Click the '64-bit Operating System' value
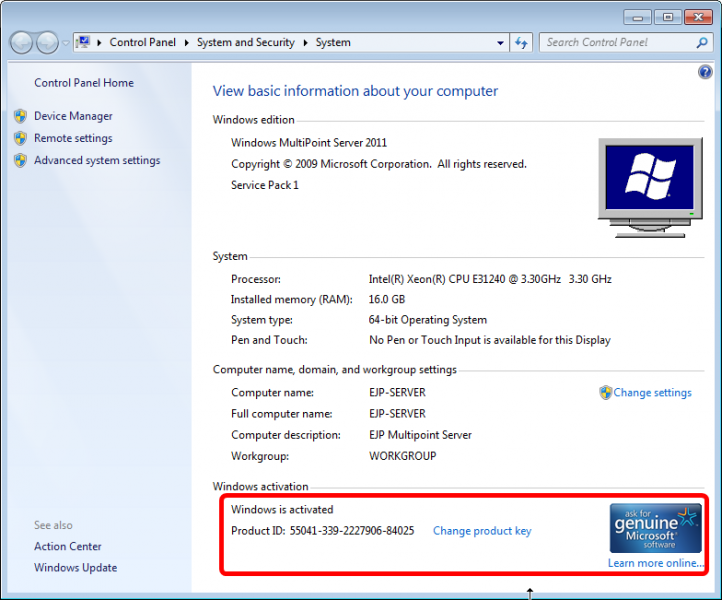The image size is (722, 600). coord(428,320)
